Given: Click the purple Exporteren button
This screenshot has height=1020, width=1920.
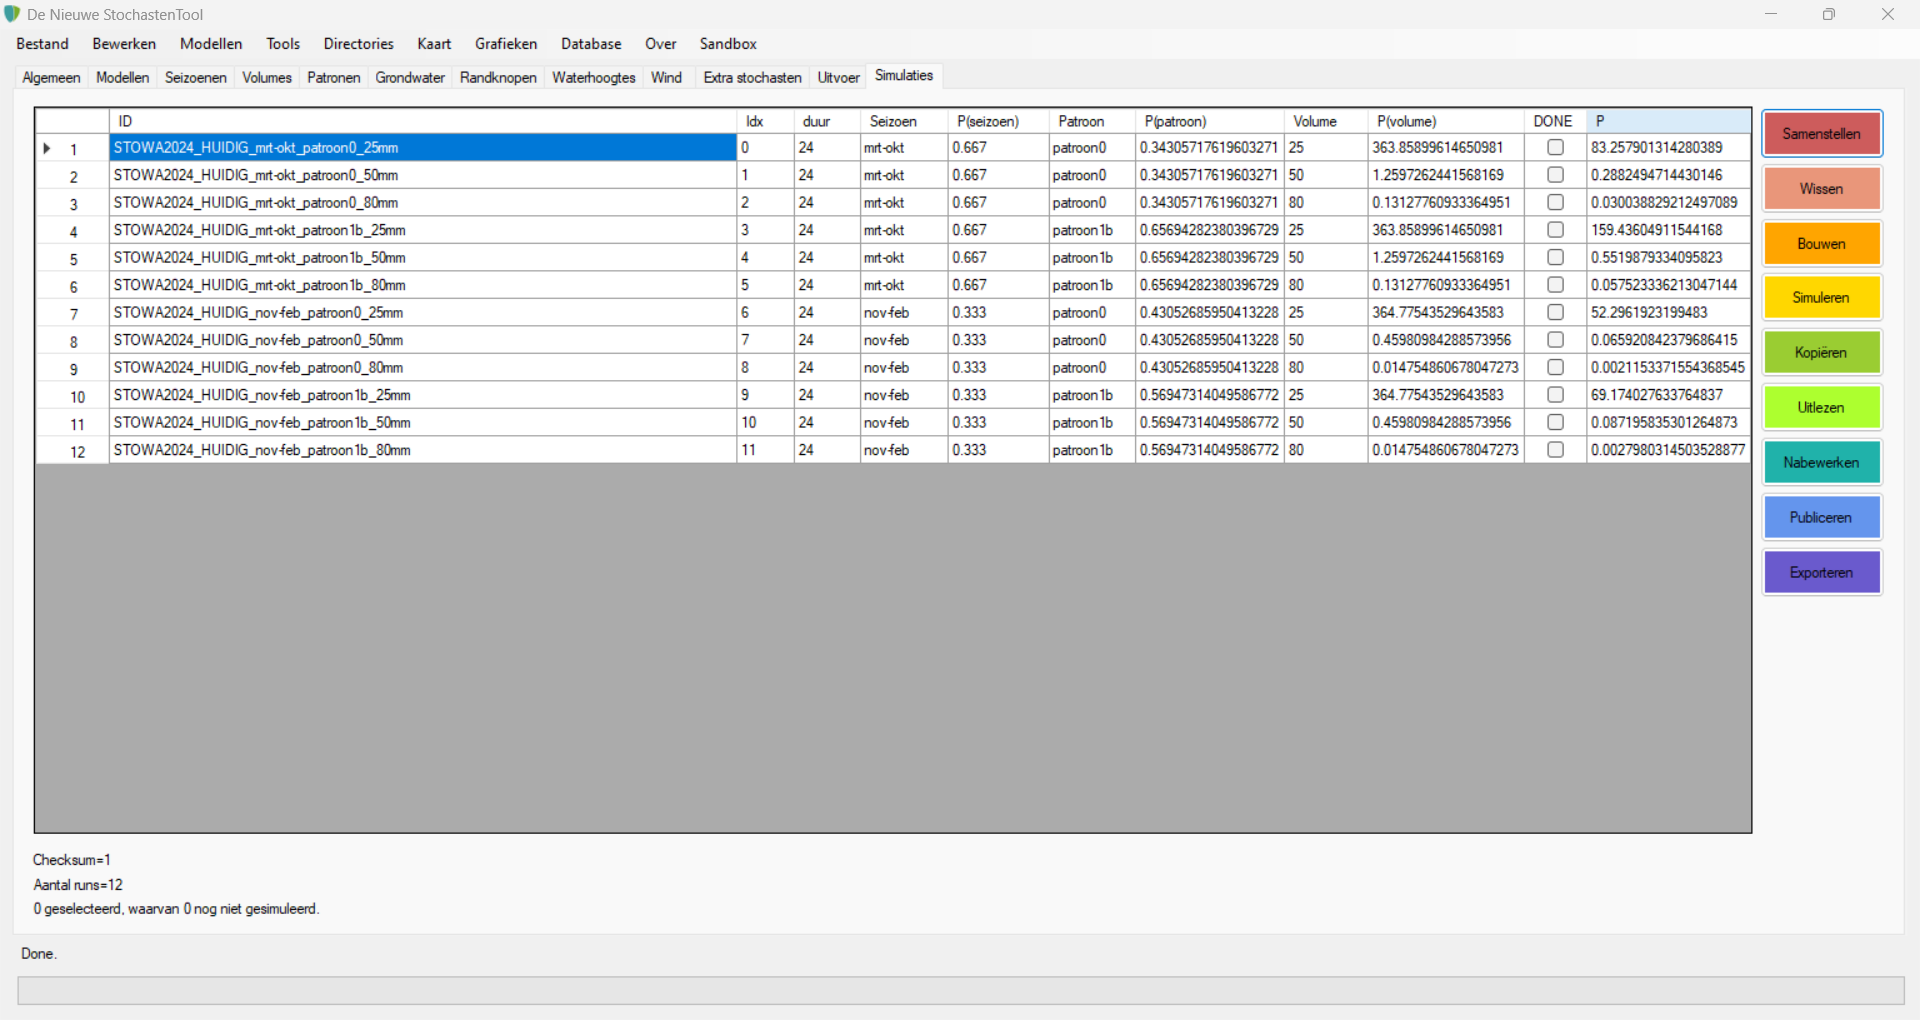Looking at the screenshot, I should click(x=1822, y=573).
